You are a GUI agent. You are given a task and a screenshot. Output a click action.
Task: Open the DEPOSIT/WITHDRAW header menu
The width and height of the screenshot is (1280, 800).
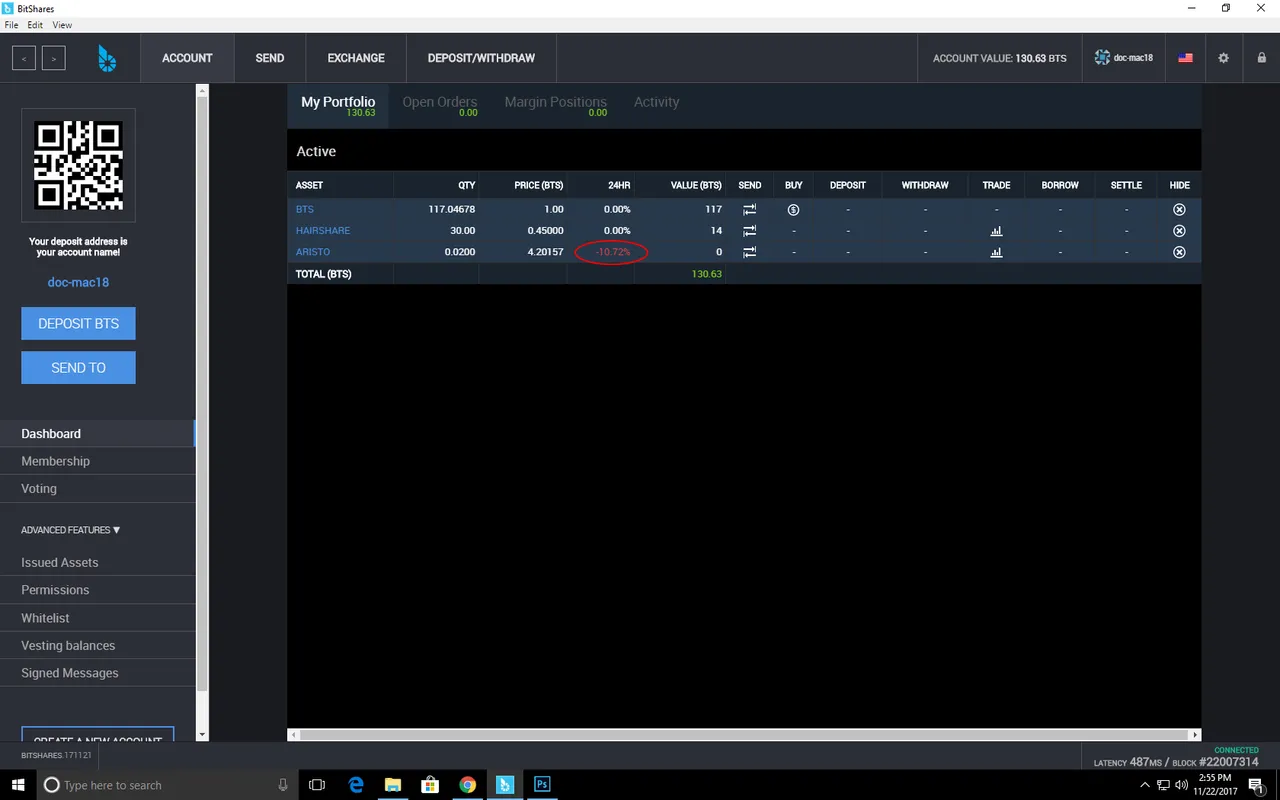click(x=481, y=58)
